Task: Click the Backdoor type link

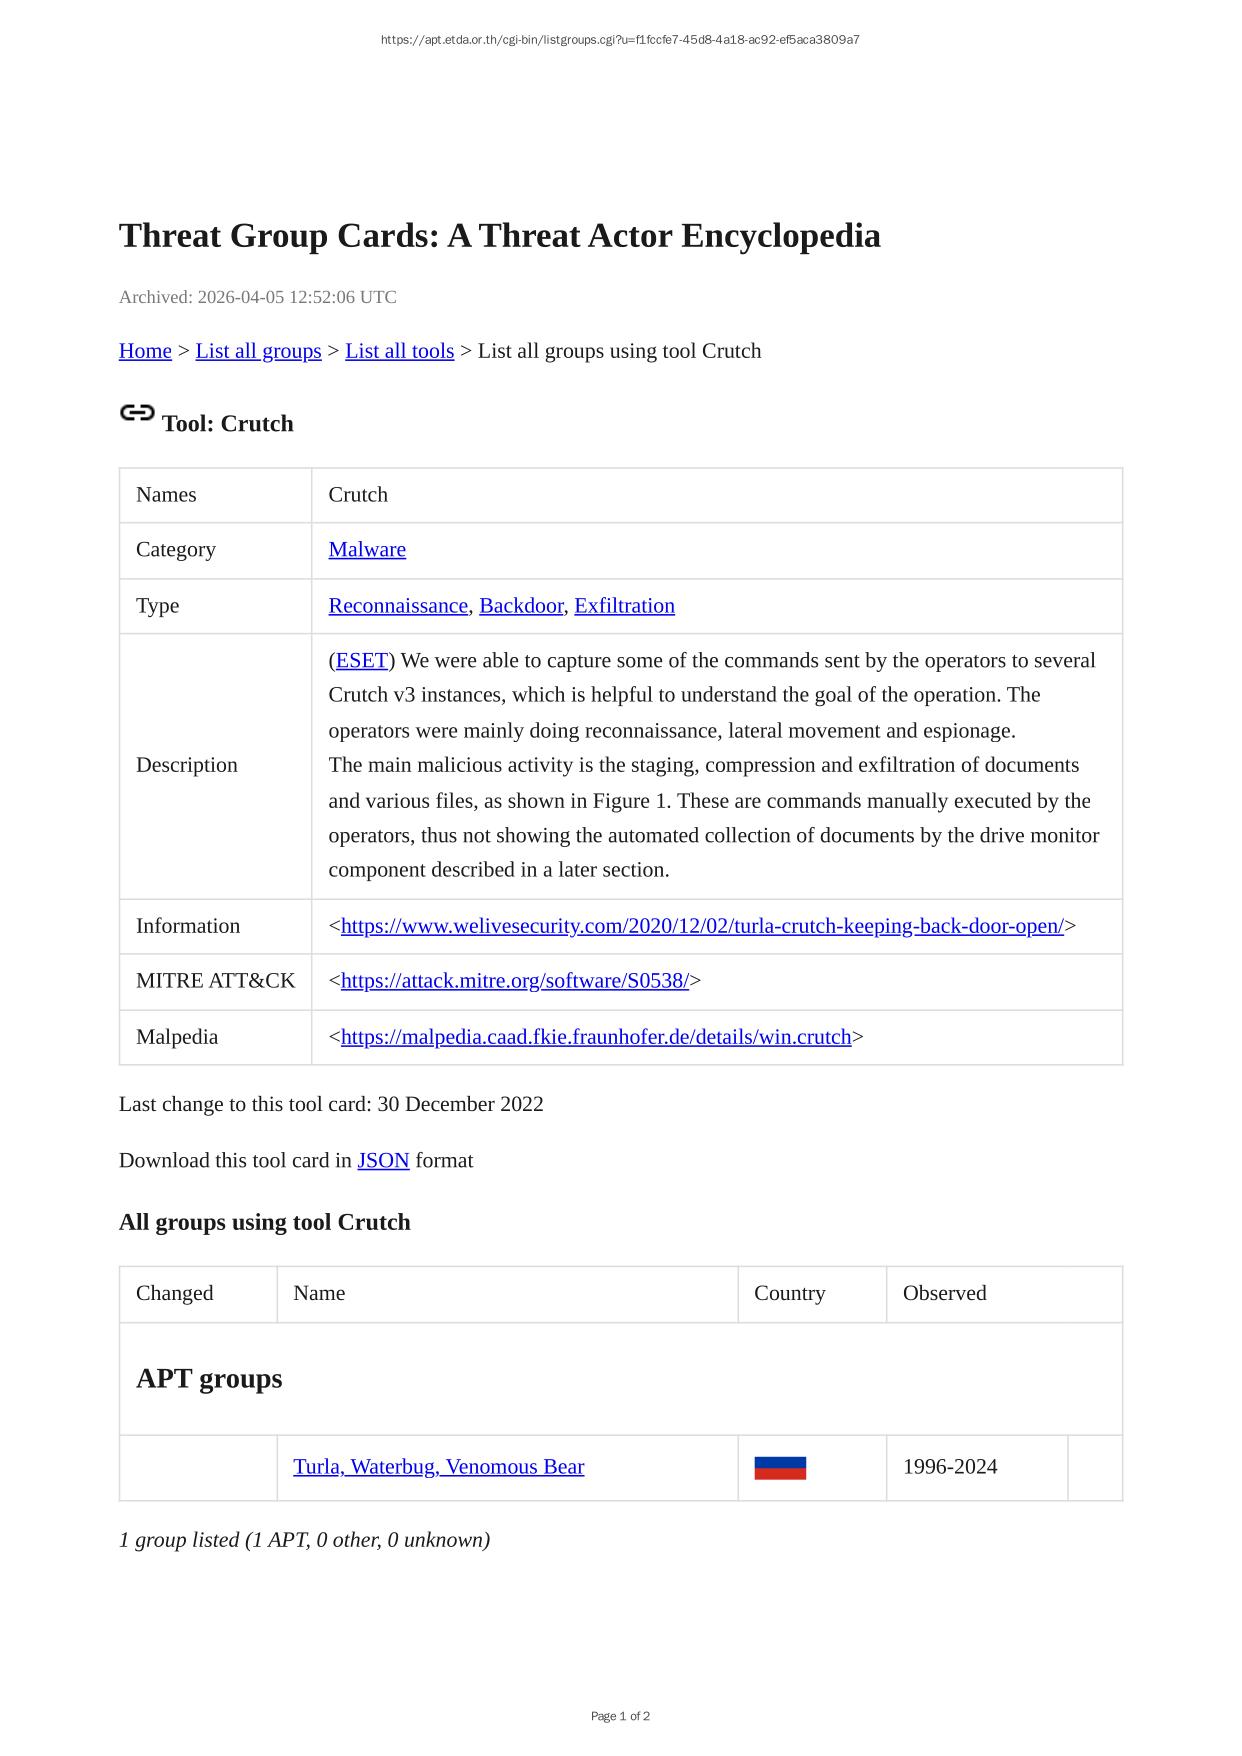Action: 521,605
